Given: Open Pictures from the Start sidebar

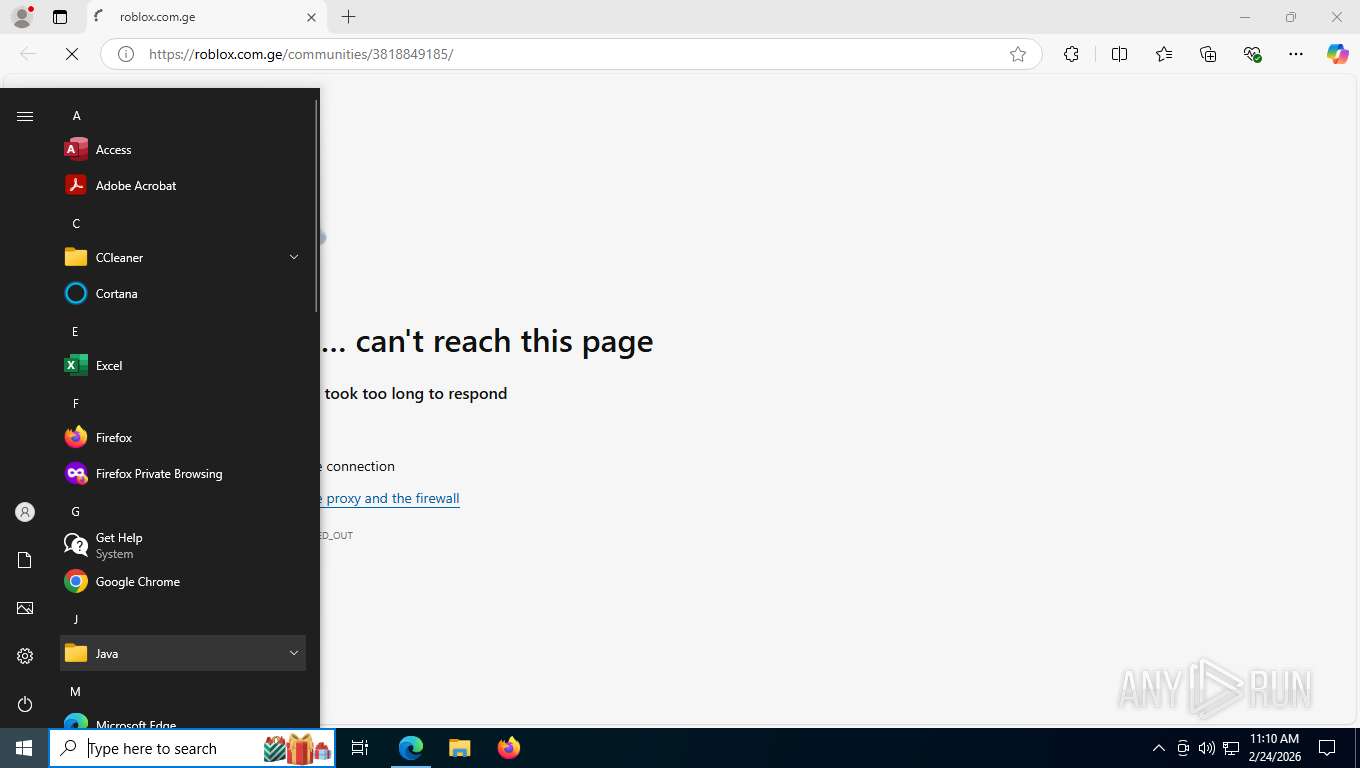Looking at the screenshot, I should point(25,608).
